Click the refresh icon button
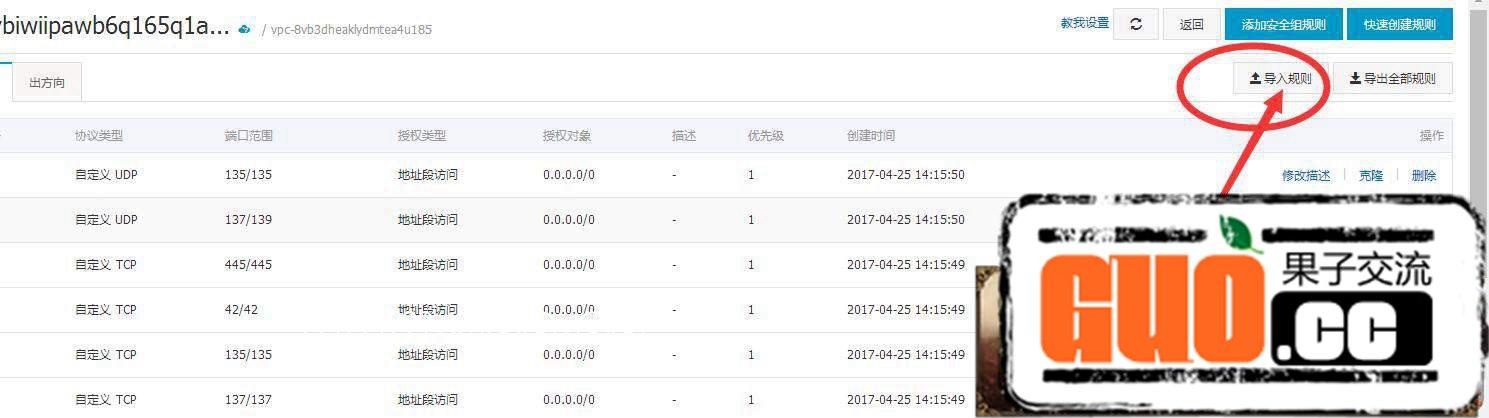This screenshot has width=1489, height=418. click(x=1135, y=24)
